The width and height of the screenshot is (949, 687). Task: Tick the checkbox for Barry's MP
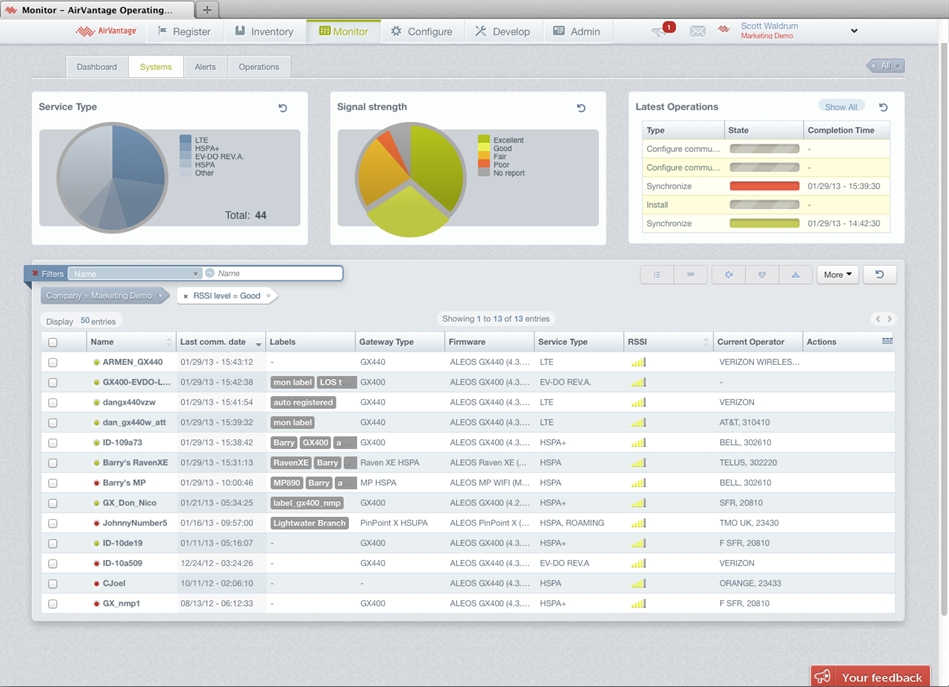[53, 483]
